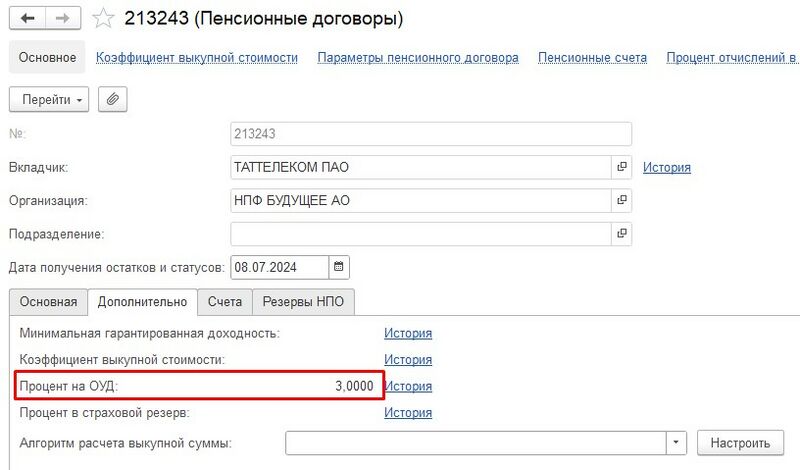Open Процент отчислений navigation link
The height and width of the screenshot is (470, 800).
(x=733, y=58)
